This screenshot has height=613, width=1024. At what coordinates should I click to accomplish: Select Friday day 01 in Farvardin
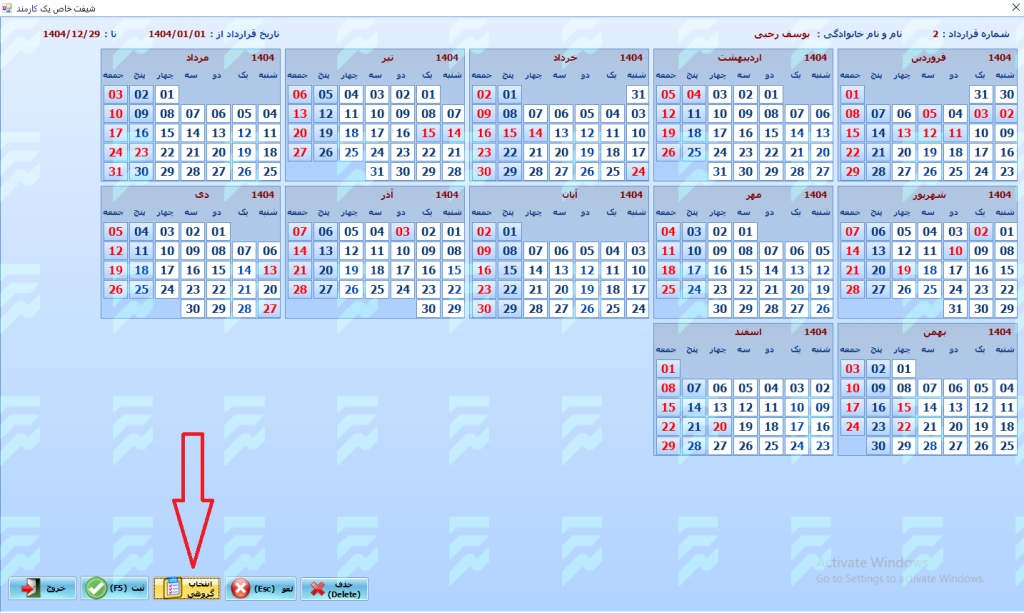tap(852, 95)
